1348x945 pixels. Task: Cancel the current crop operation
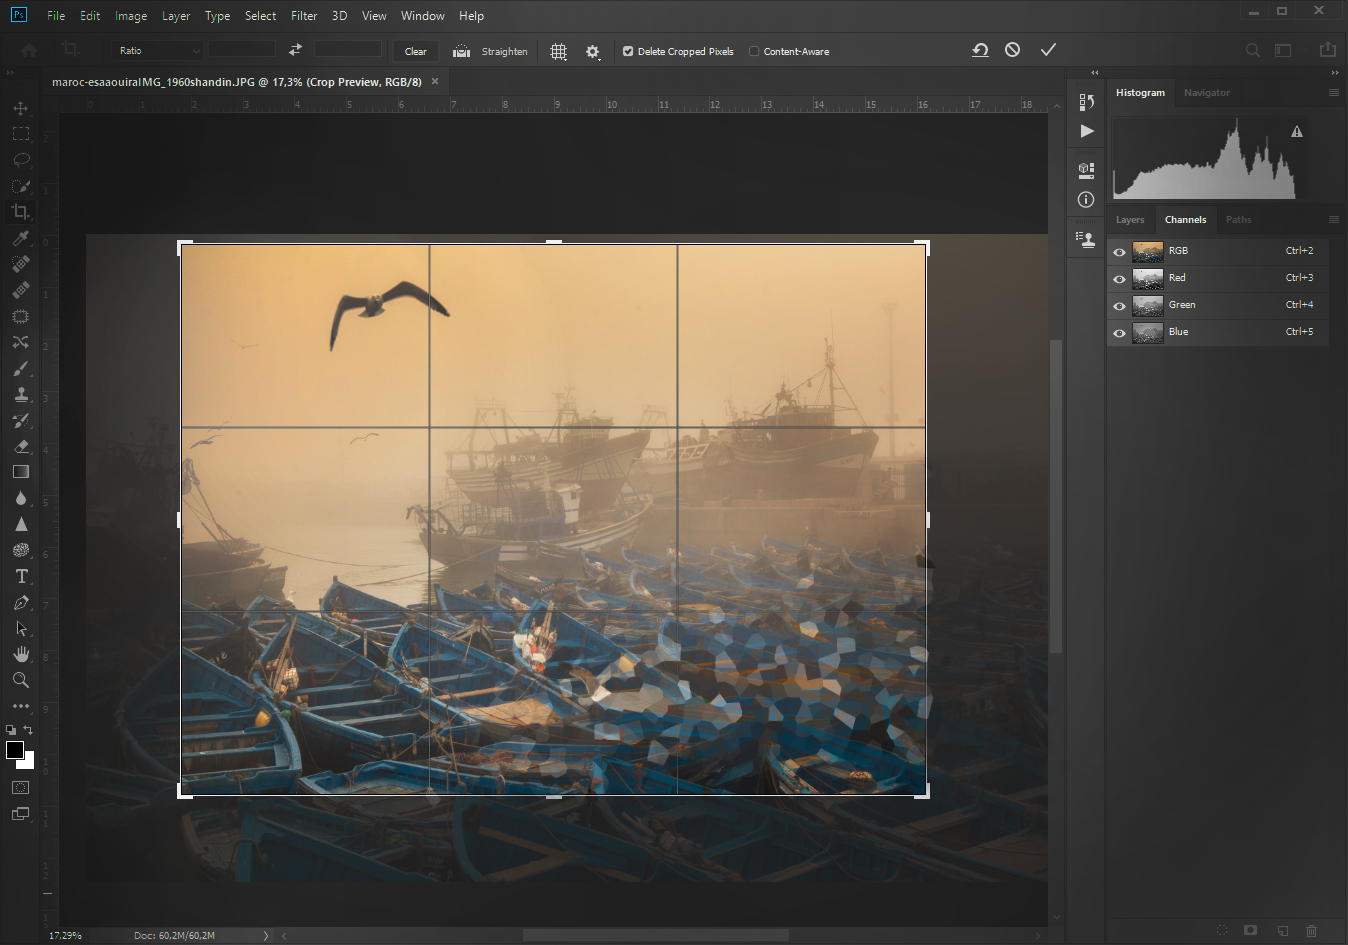click(x=1013, y=49)
